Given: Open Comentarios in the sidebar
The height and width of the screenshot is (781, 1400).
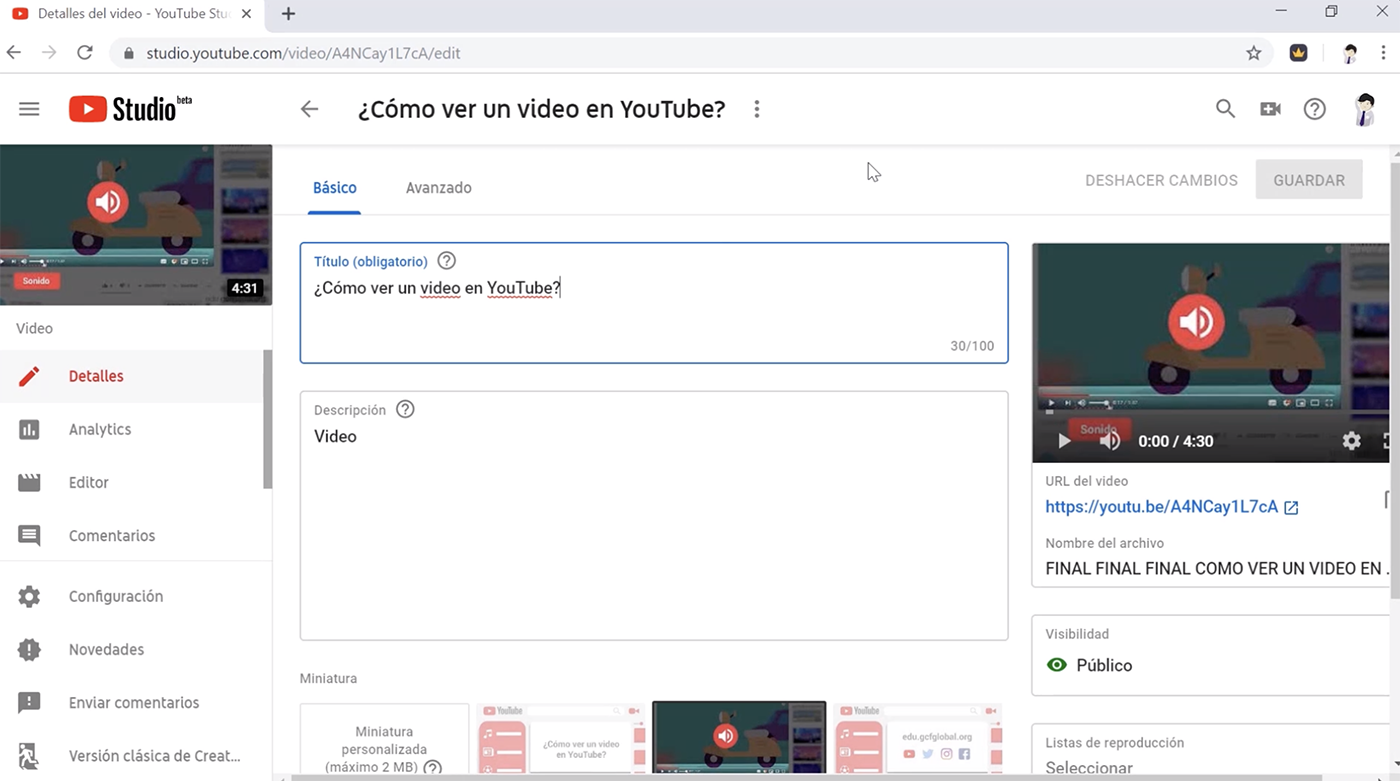Looking at the screenshot, I should pyautogui.click(x=131, y=536).
